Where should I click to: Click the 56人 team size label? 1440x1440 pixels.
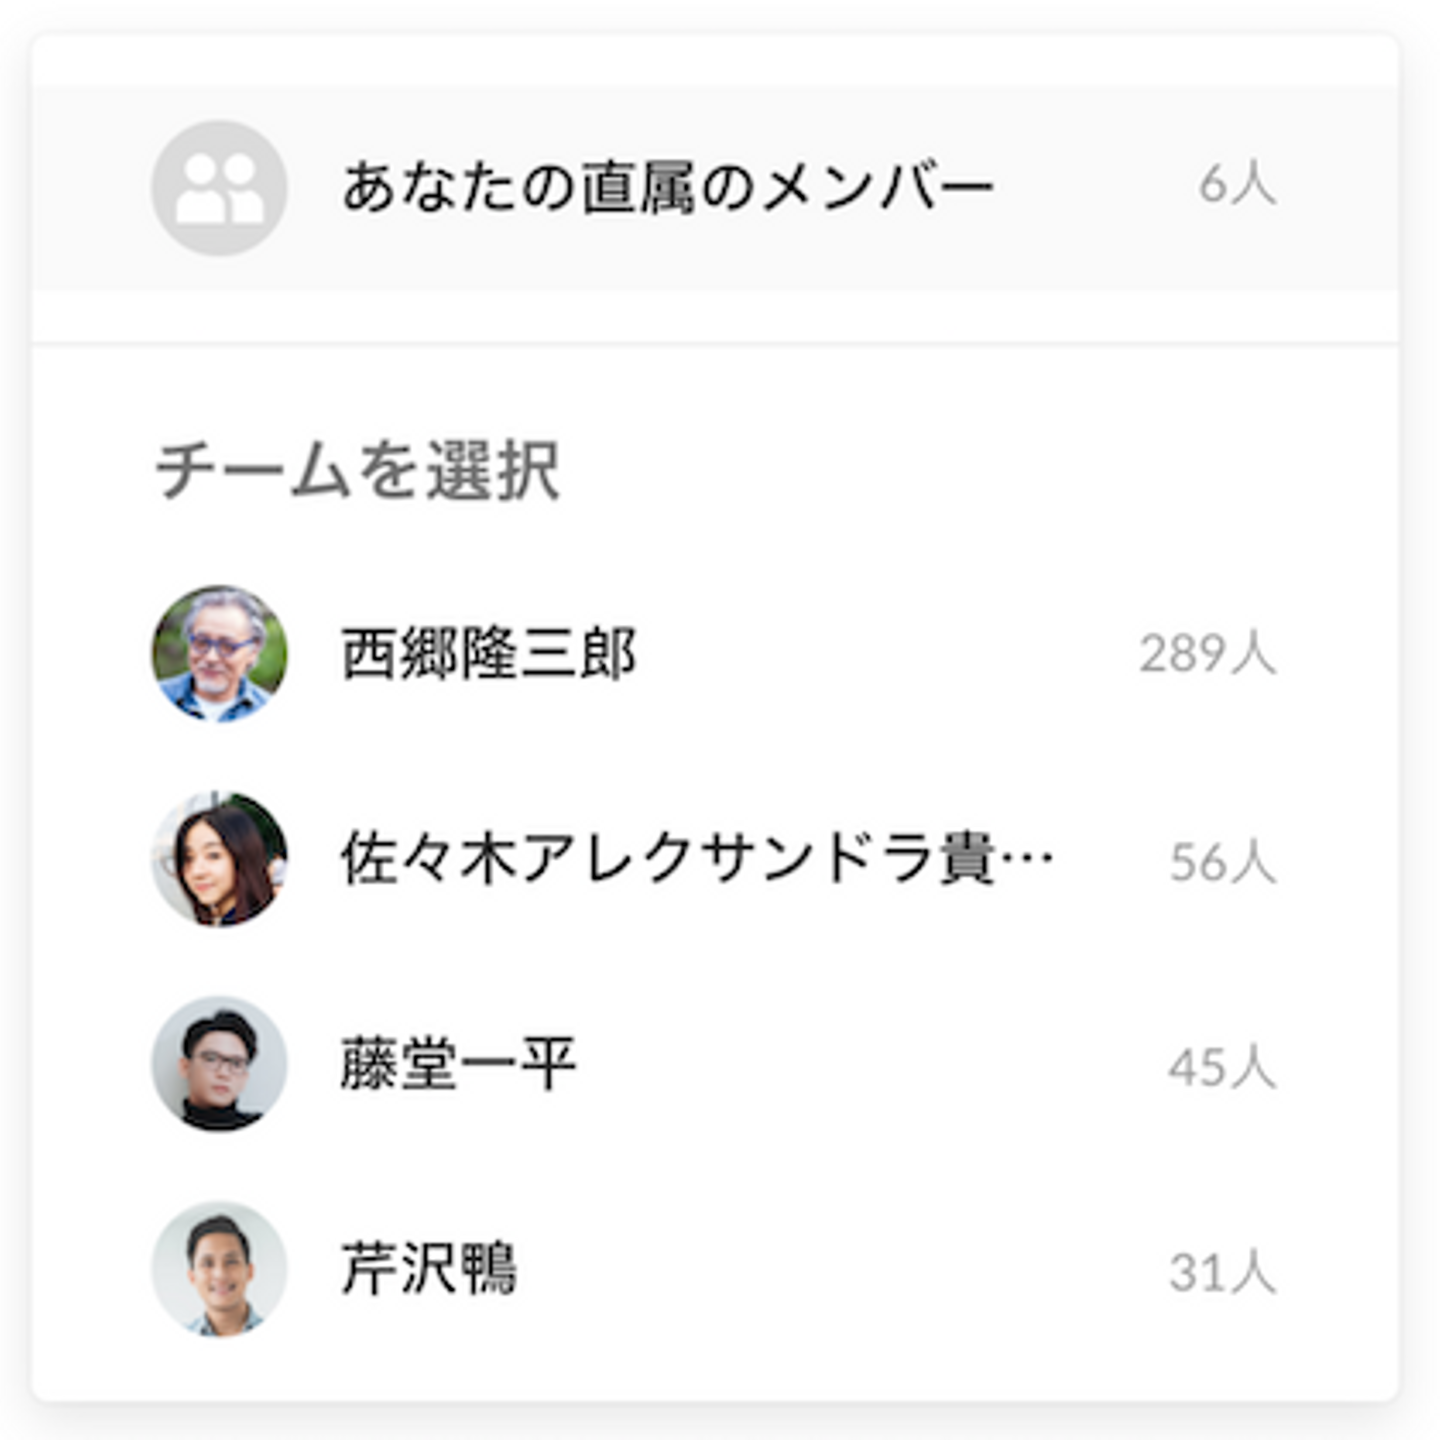point(1222,861)
